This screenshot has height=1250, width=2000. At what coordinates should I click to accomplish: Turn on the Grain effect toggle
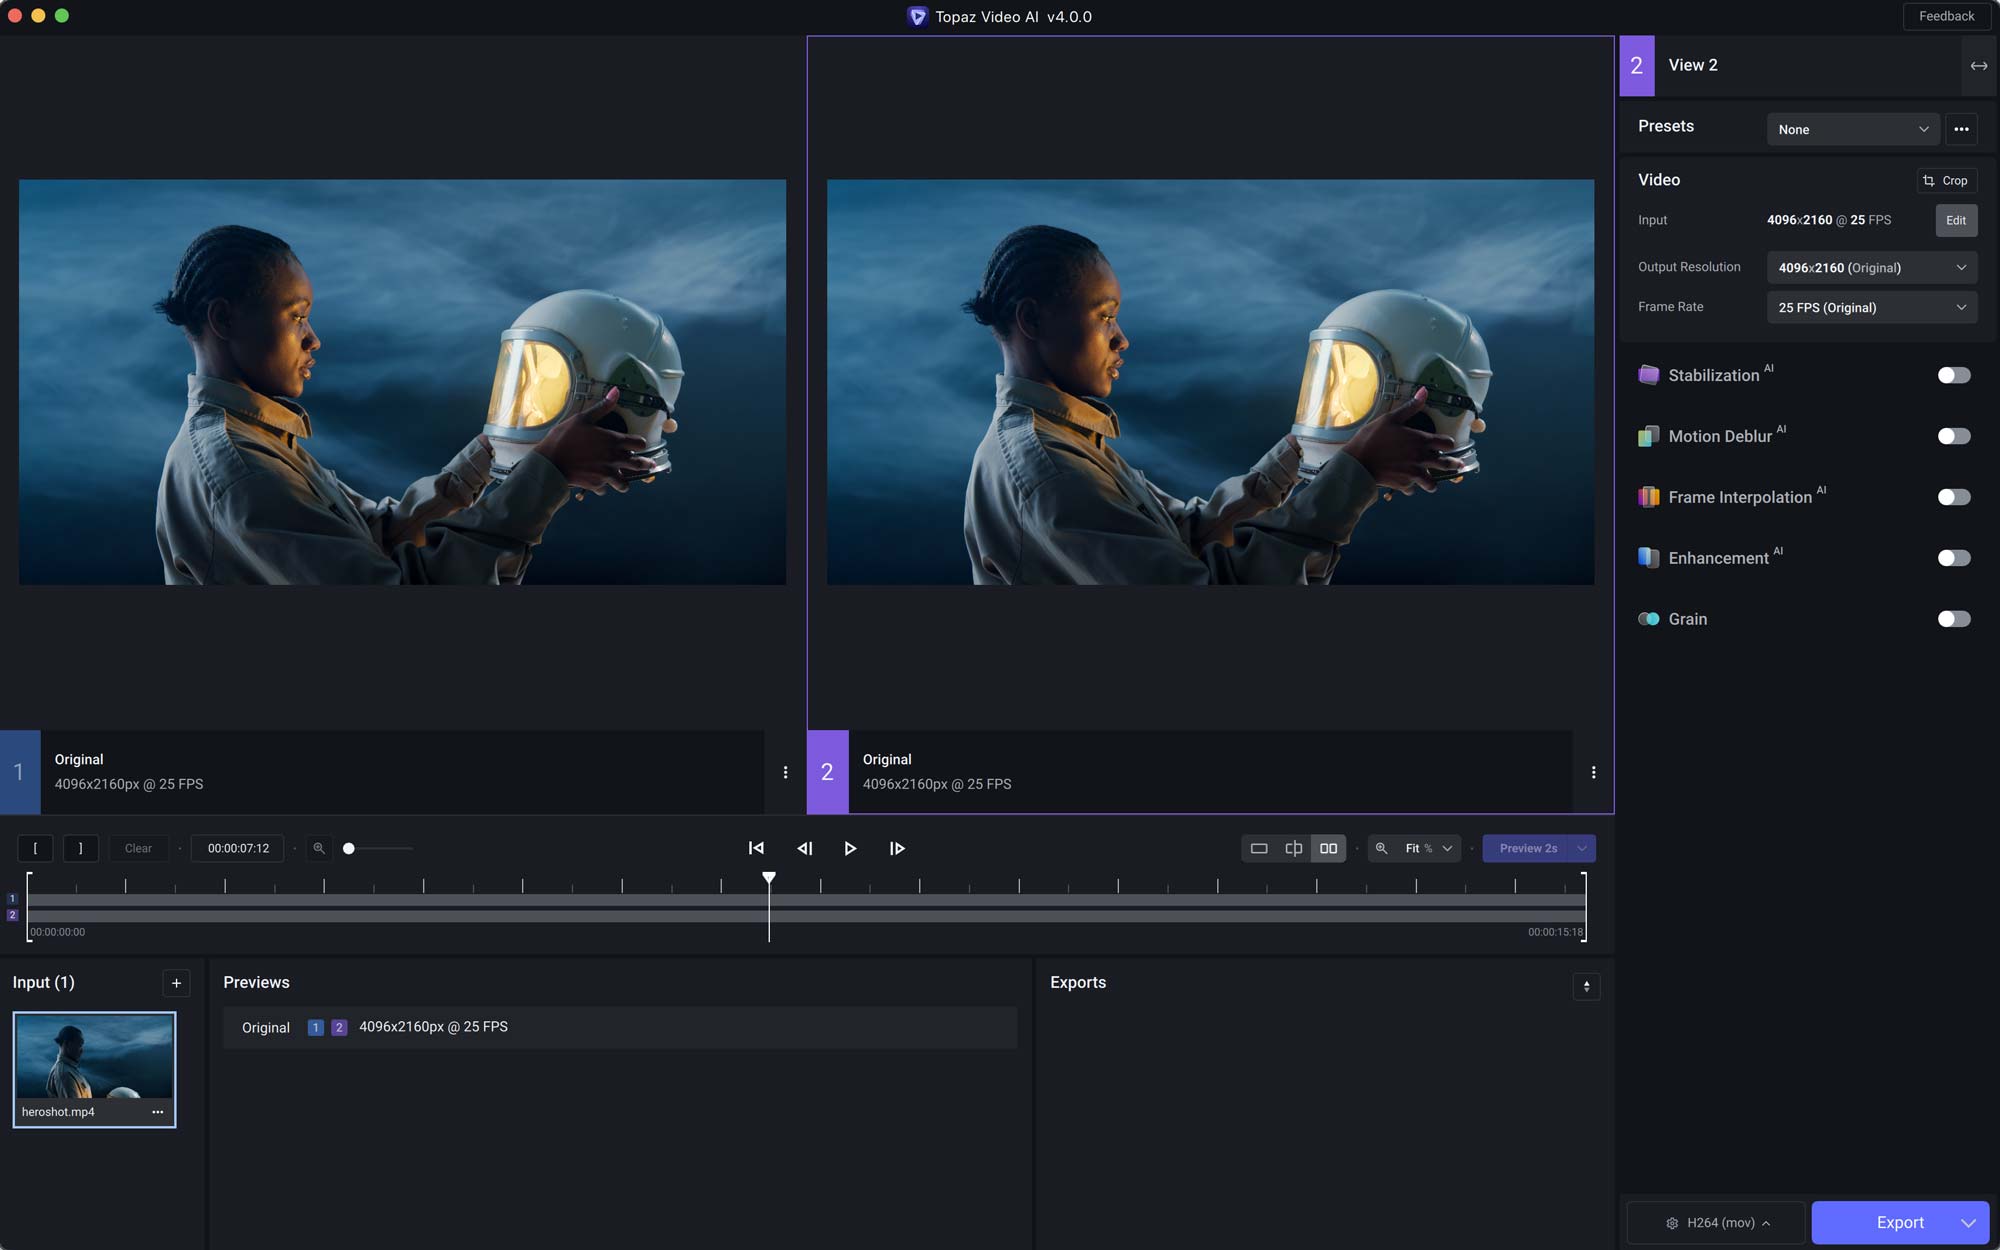coord(1953,619)
